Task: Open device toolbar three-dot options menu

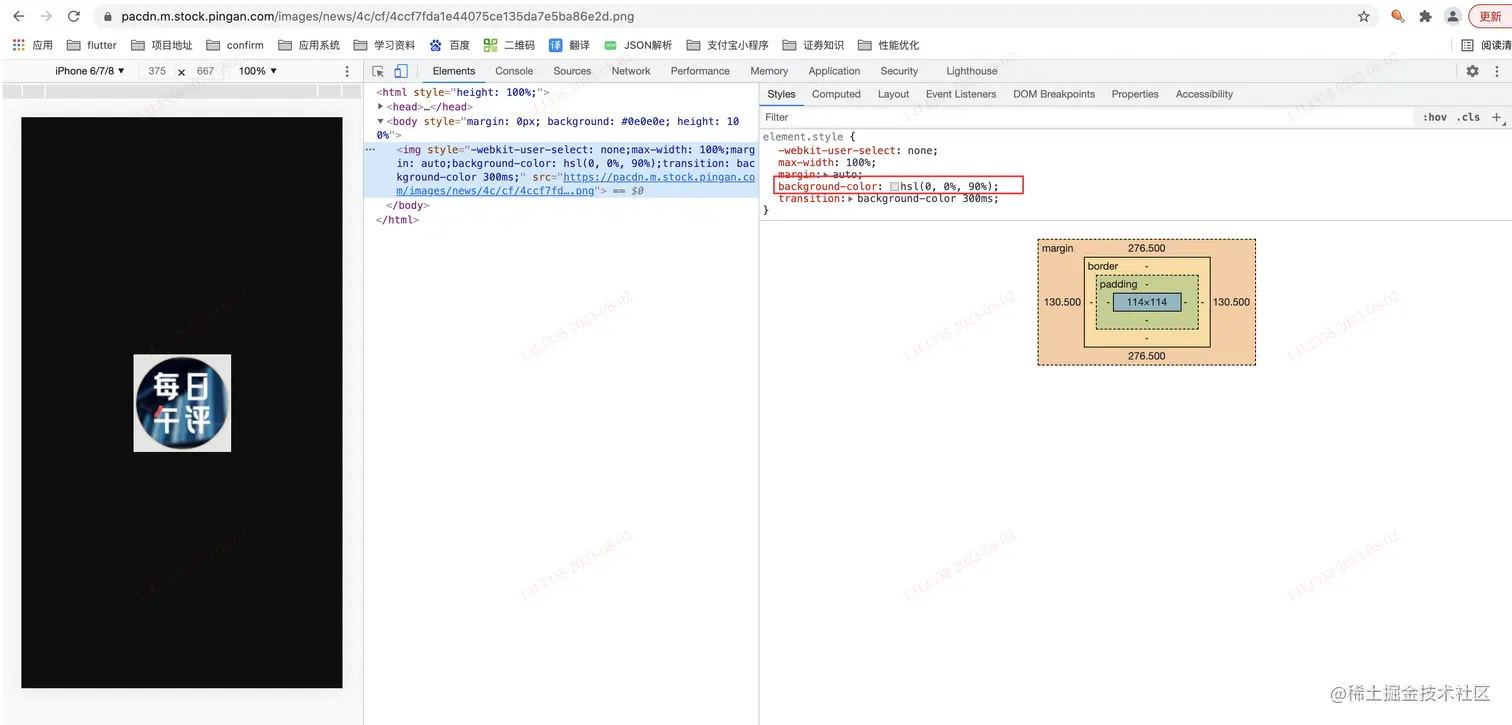Action: [347, 71]
